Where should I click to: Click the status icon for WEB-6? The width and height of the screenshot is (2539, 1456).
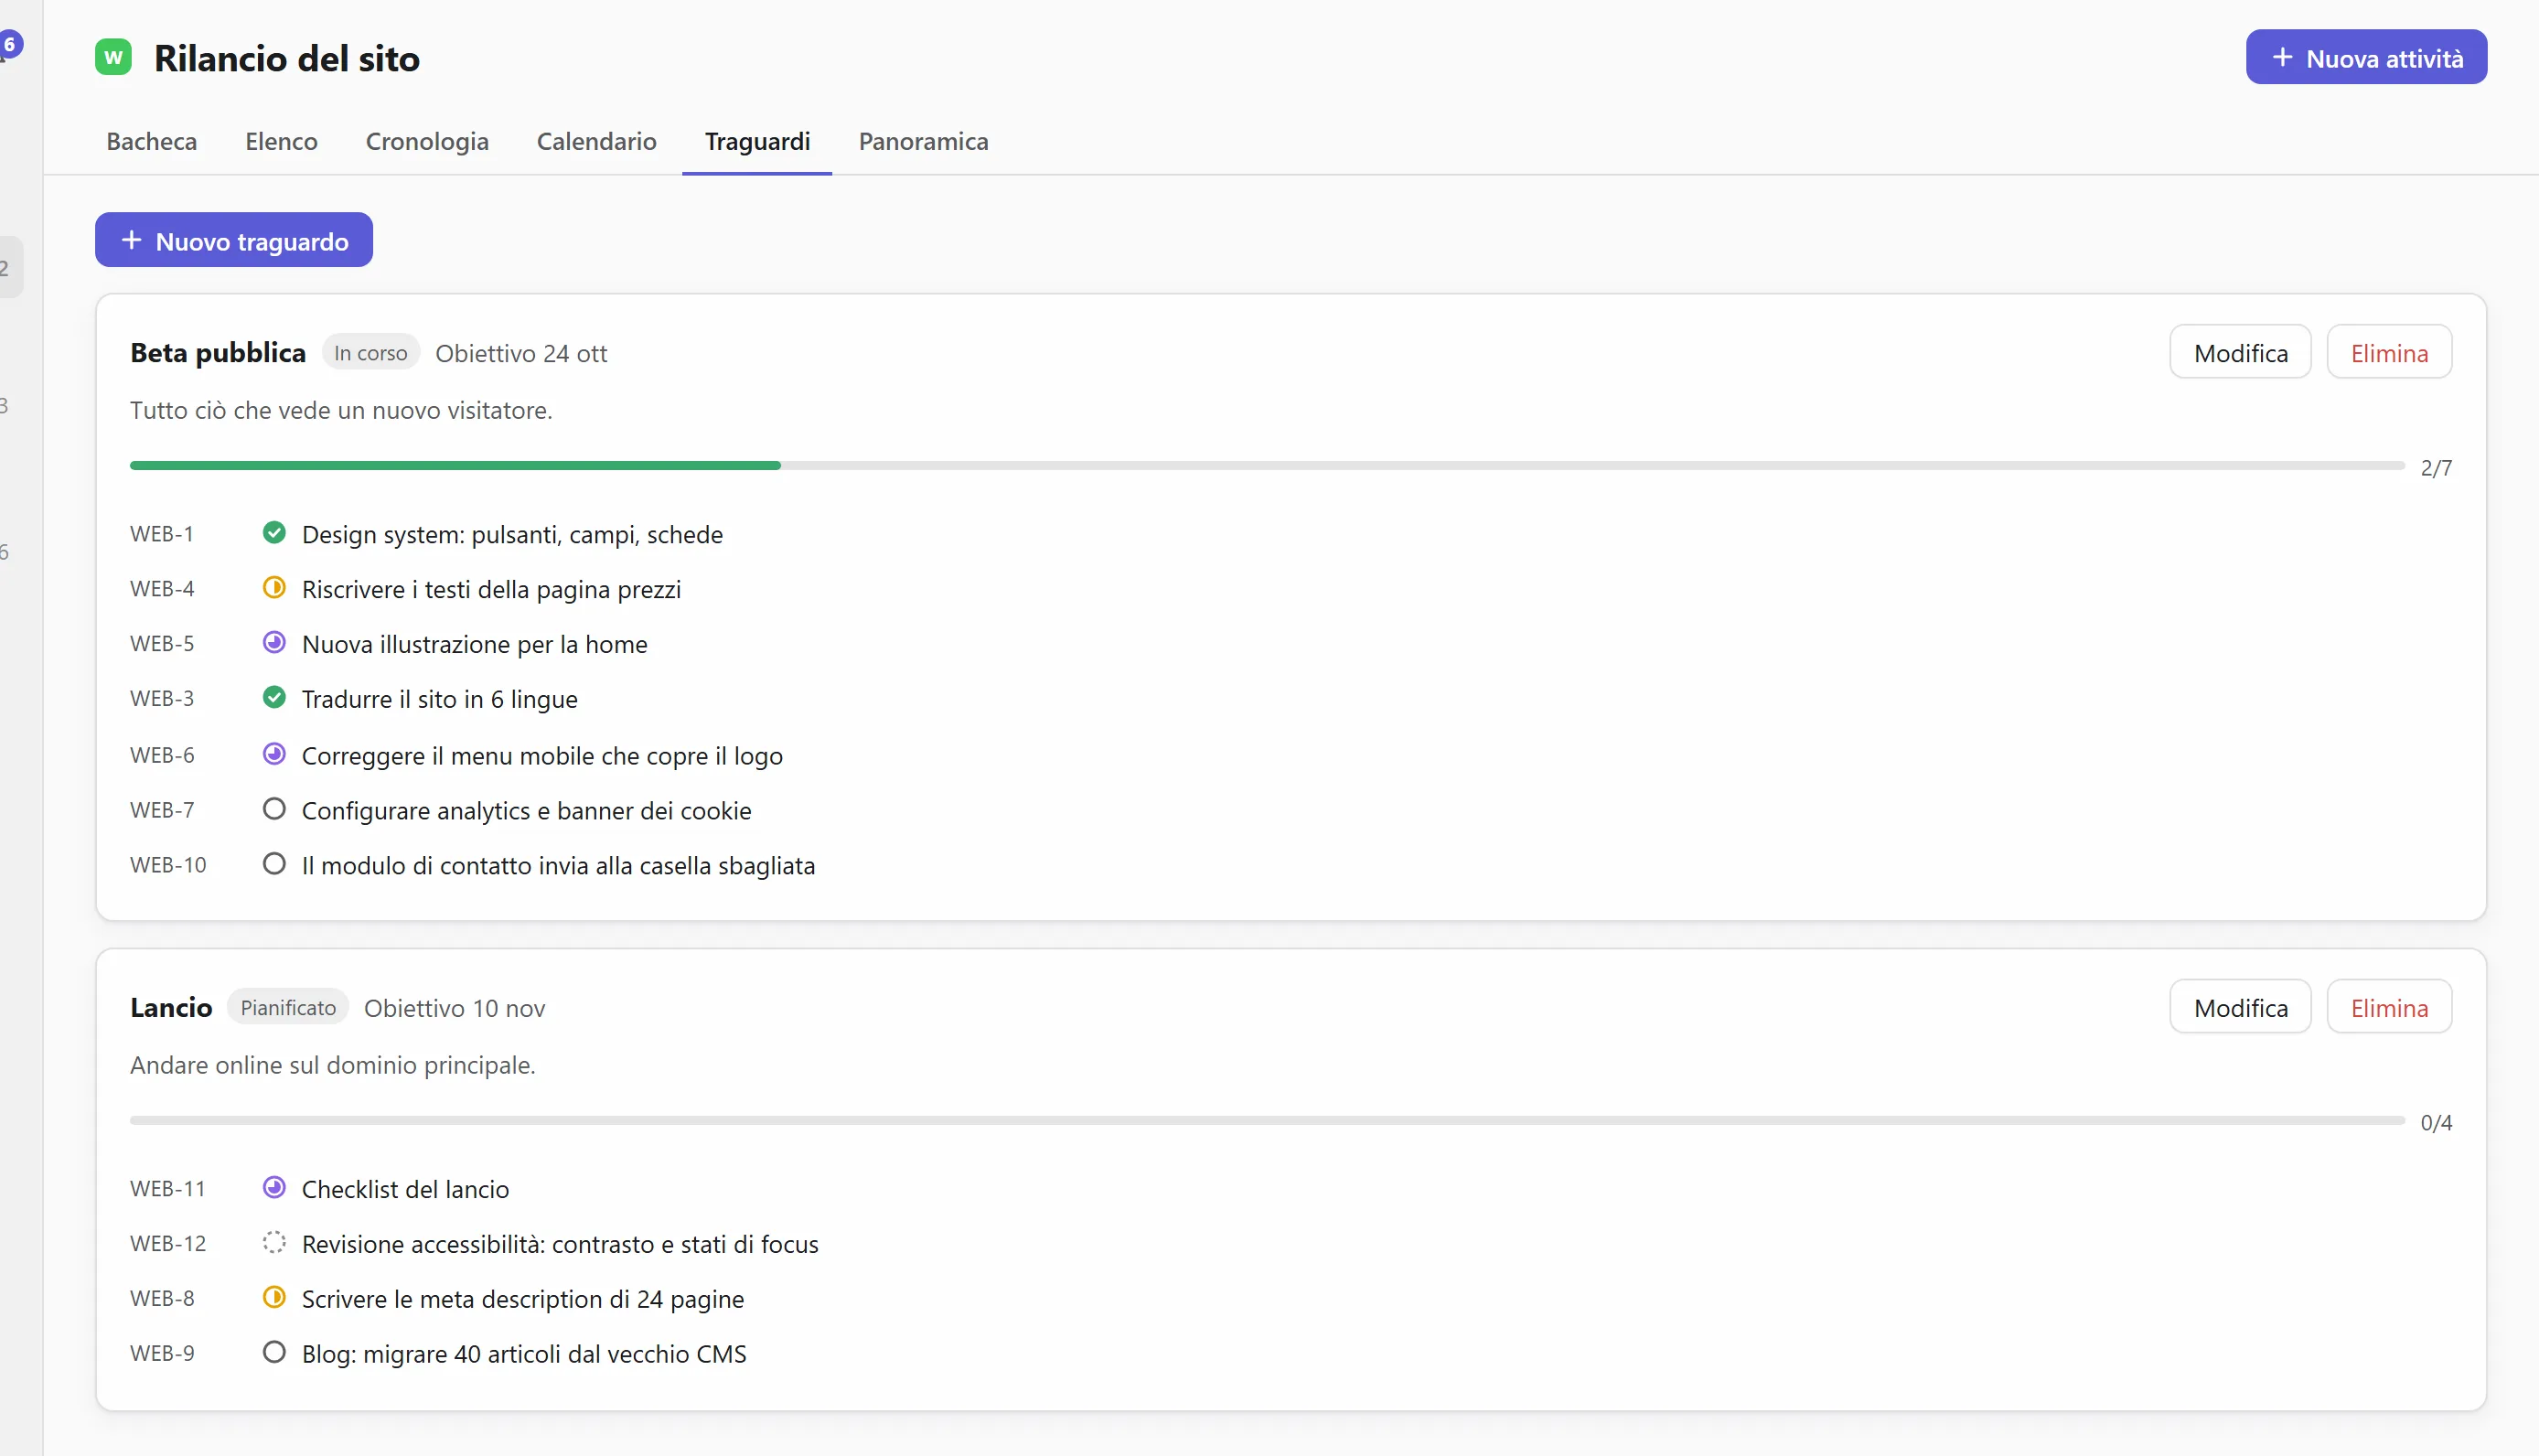pyautogui.click(x=274, y=755)
